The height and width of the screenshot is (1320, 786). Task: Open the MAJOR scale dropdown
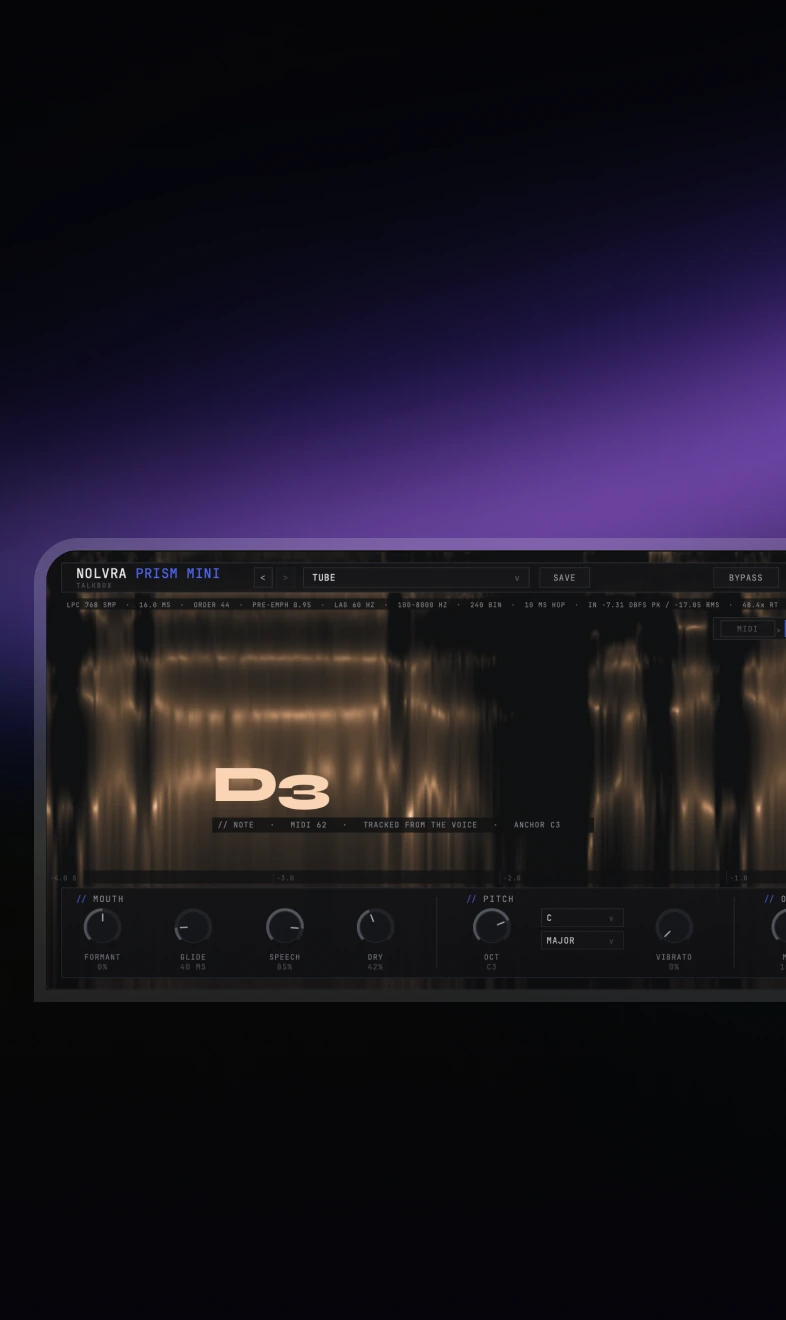[582, 940]
